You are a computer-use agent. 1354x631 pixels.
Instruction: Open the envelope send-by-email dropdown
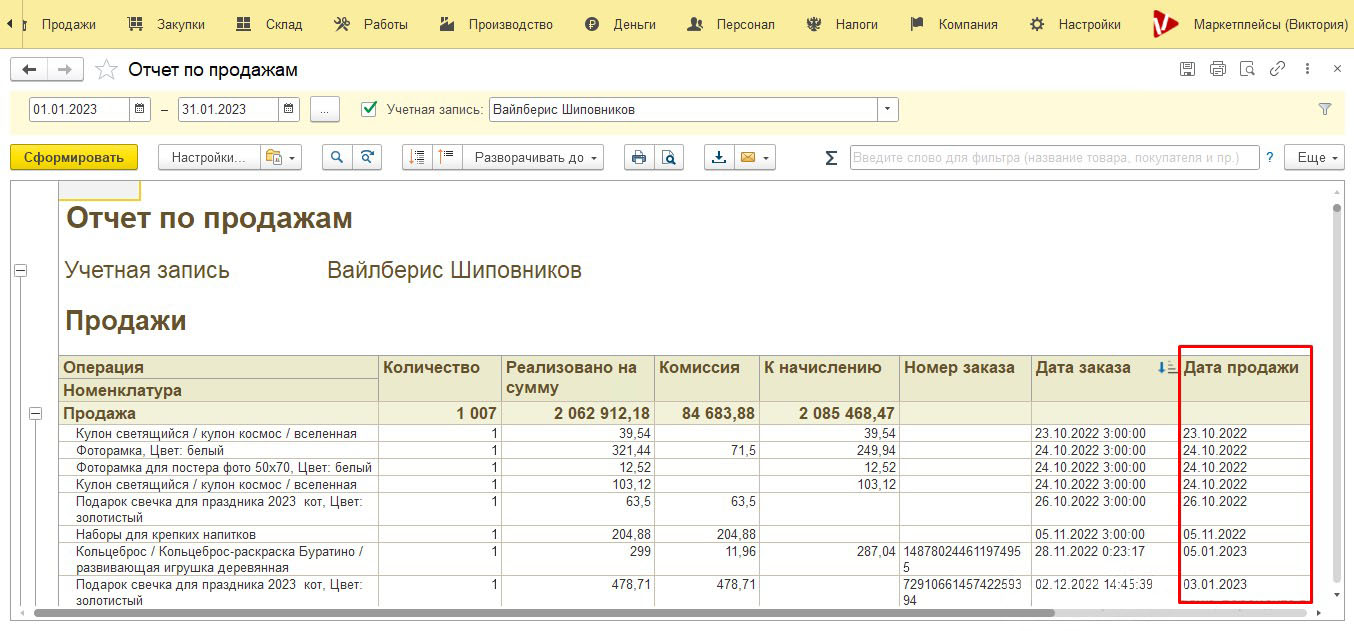755,157
